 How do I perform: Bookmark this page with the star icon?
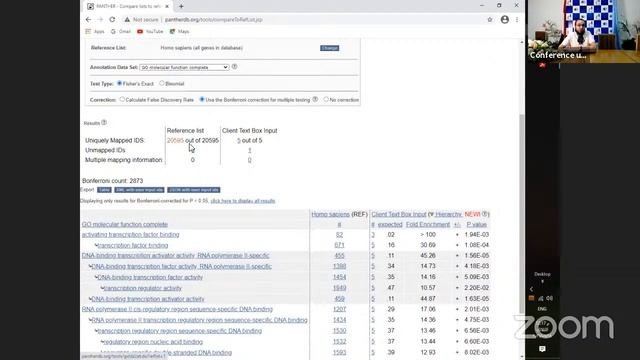[490, 20]
